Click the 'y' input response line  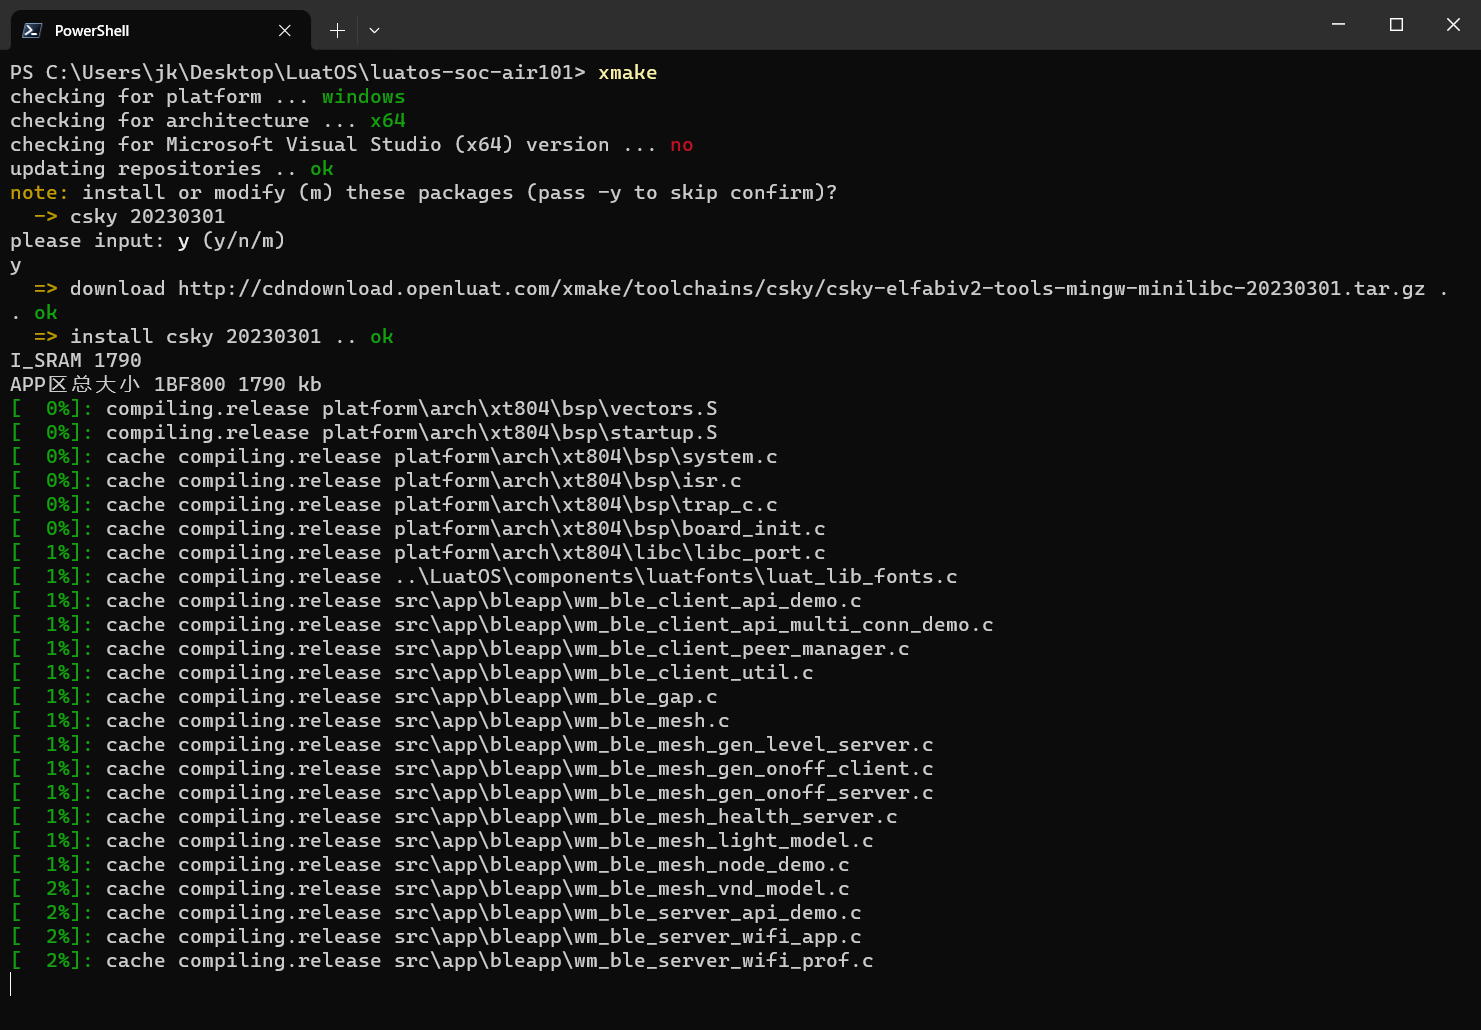point(14,264)
